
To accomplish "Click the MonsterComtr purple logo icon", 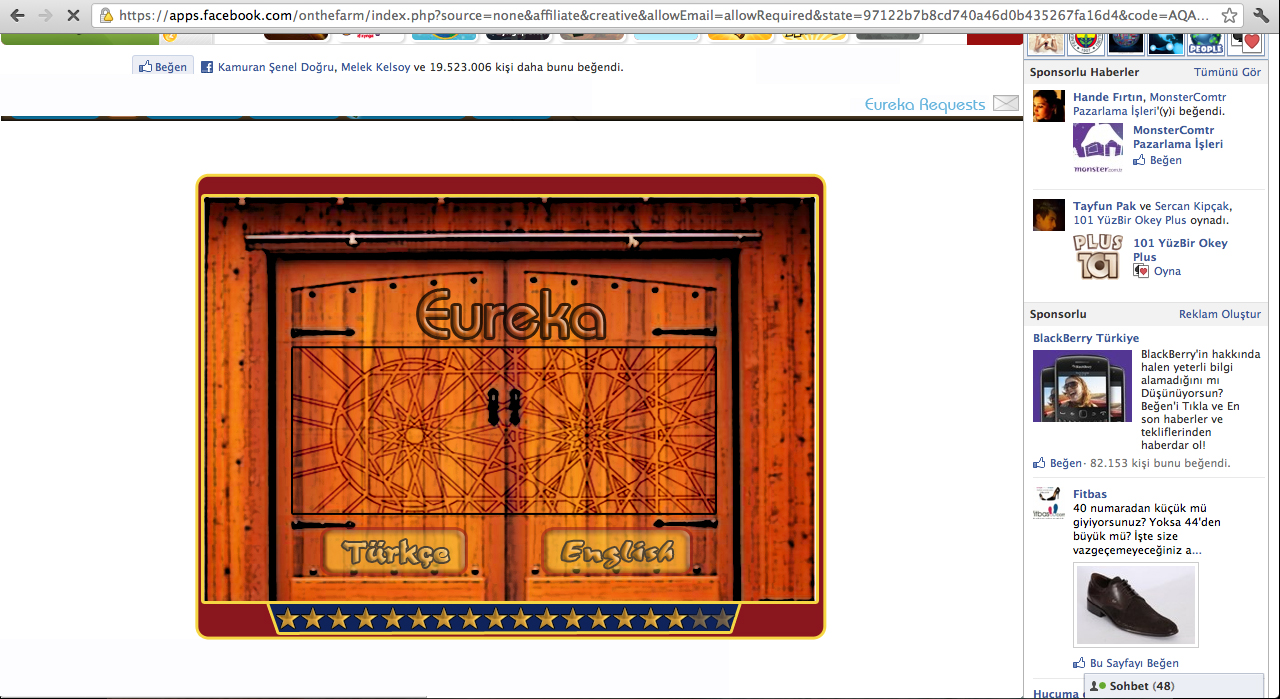I will tap(1097, 146).
